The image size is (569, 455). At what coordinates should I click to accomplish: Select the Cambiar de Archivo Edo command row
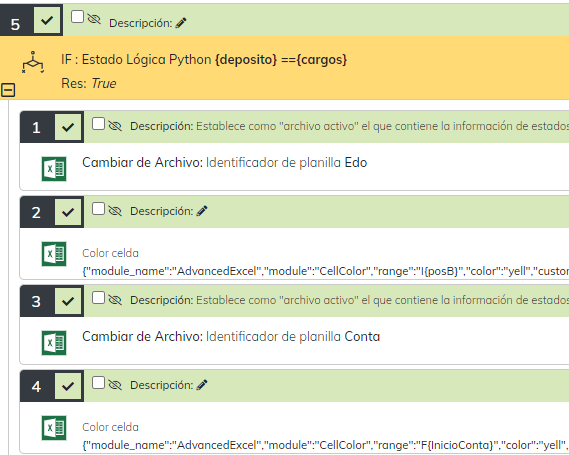click(x=294, y=166)
